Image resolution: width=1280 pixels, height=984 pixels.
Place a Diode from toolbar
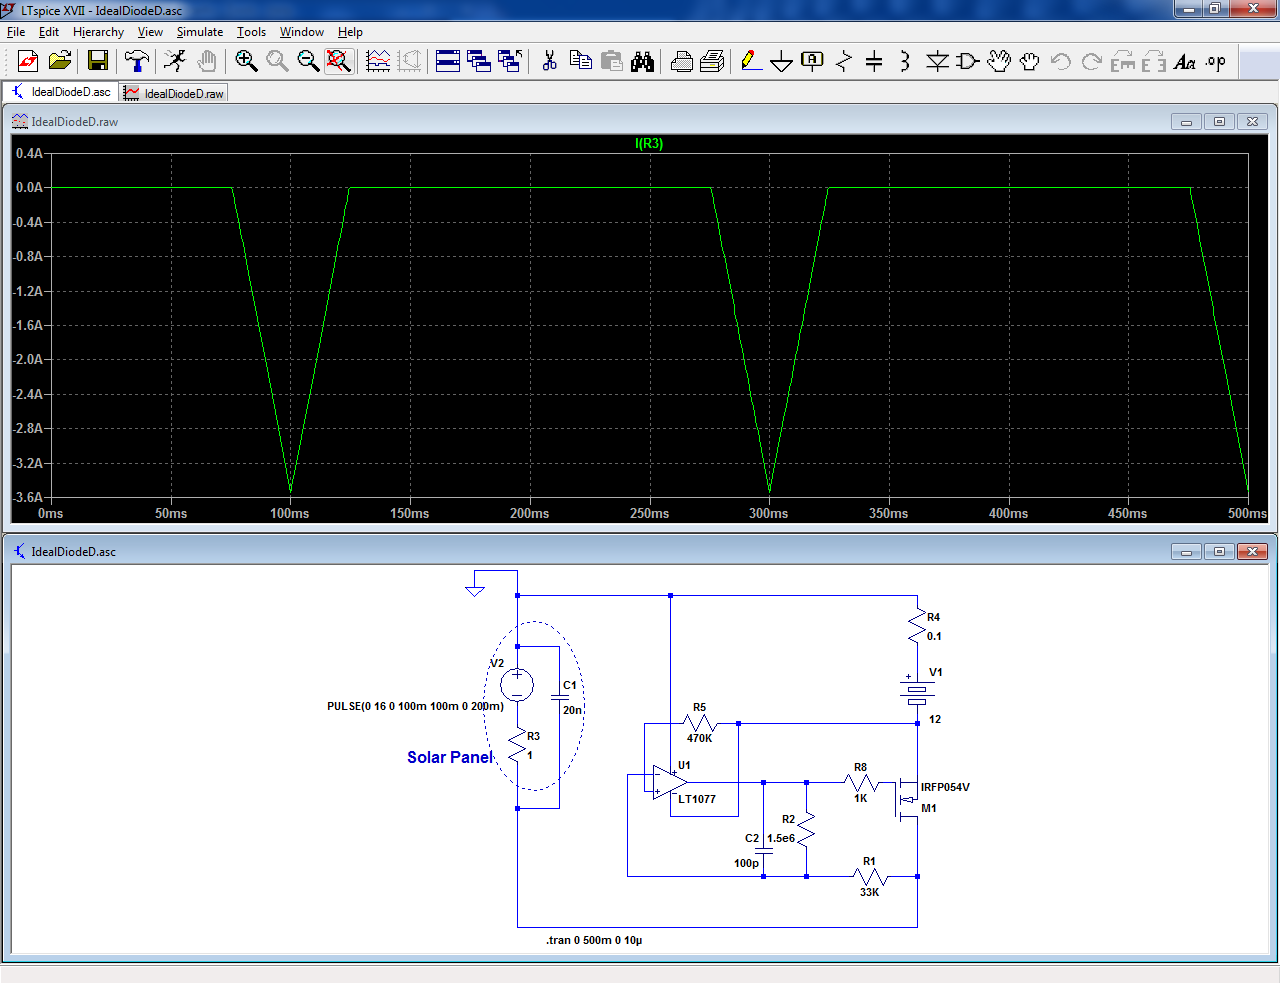[x=937, y=62]
